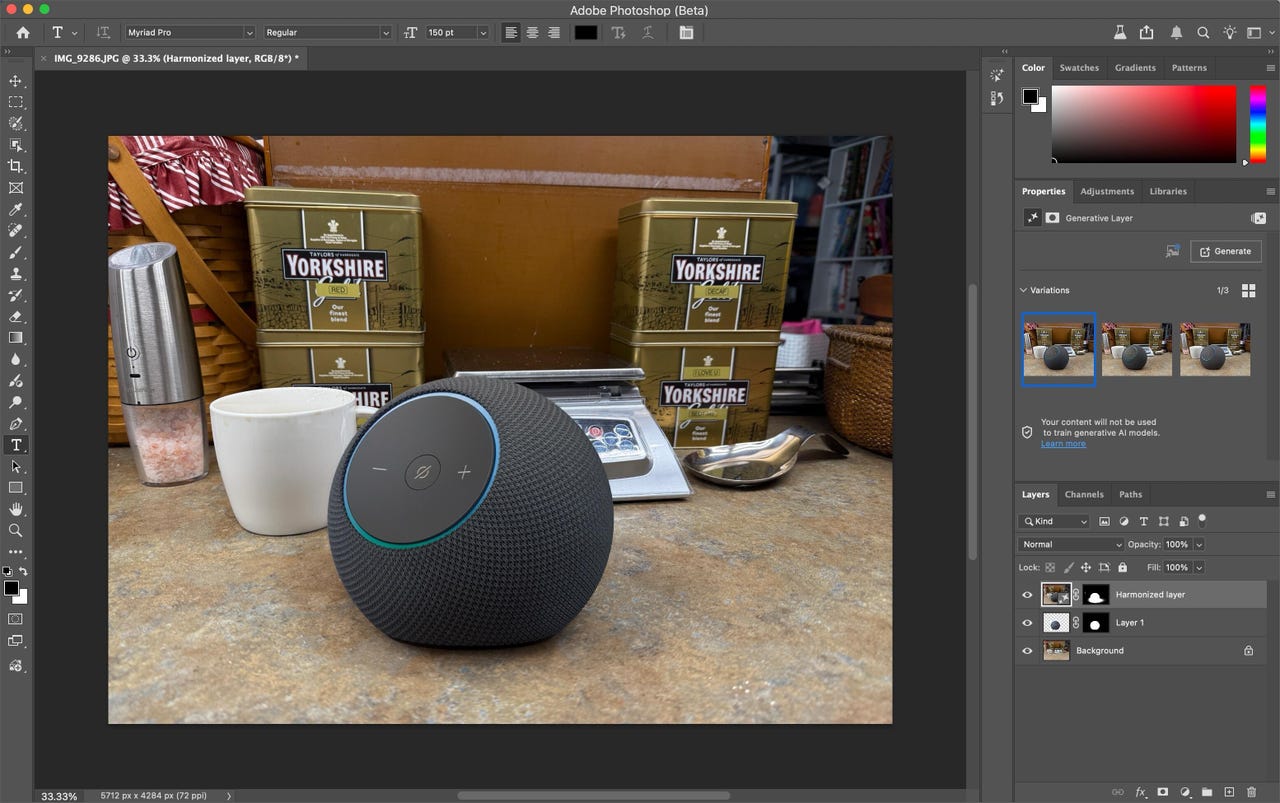
Task: Collapse the Variations section
Action: point(1024,290)
